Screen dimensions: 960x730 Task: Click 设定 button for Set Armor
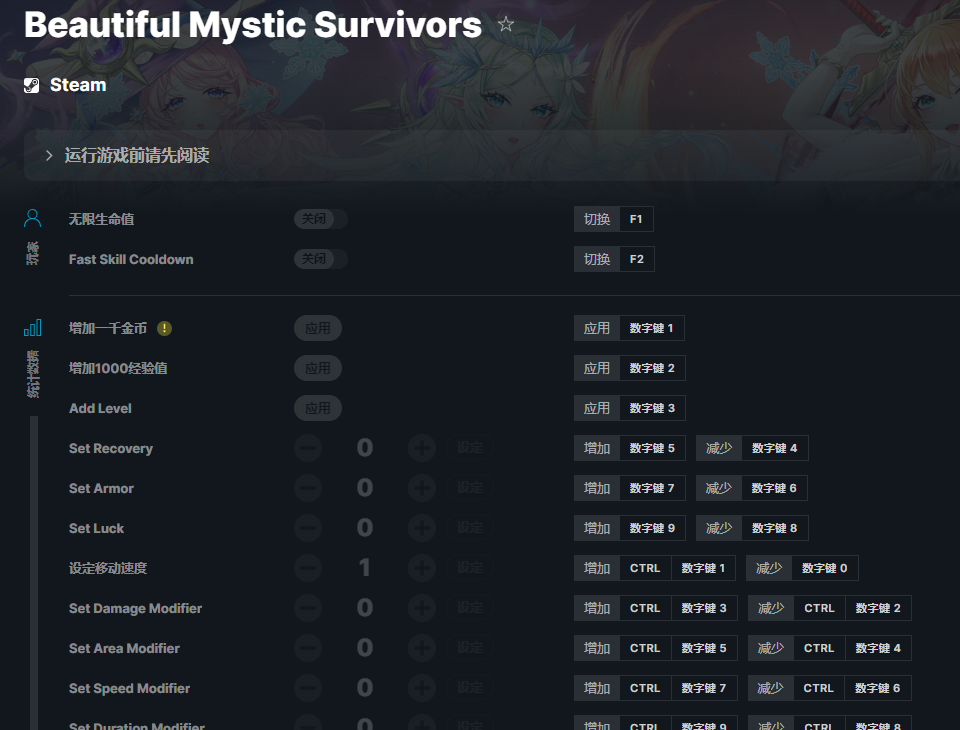[470, 488]
